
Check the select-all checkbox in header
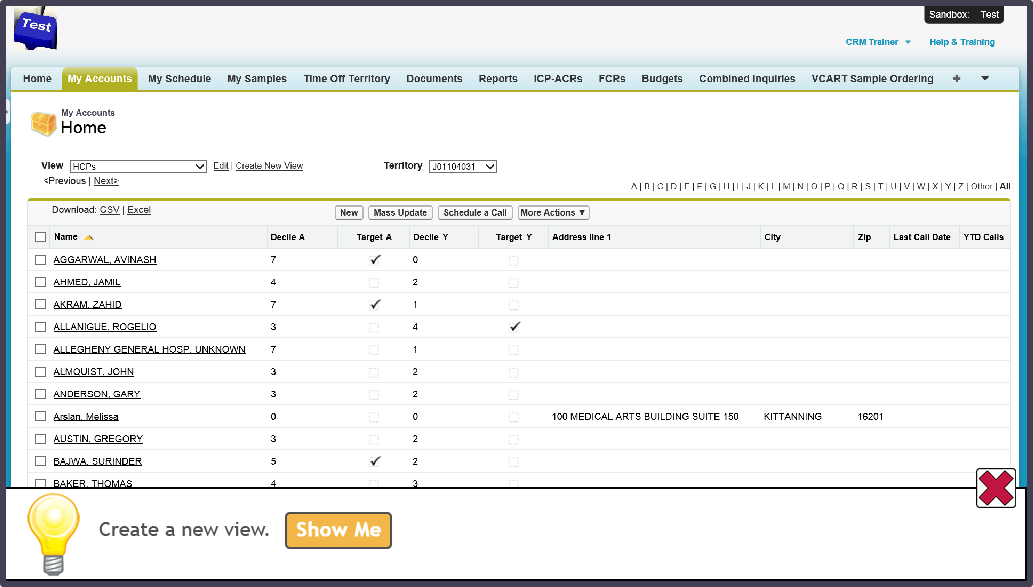[x=40, y=238]
